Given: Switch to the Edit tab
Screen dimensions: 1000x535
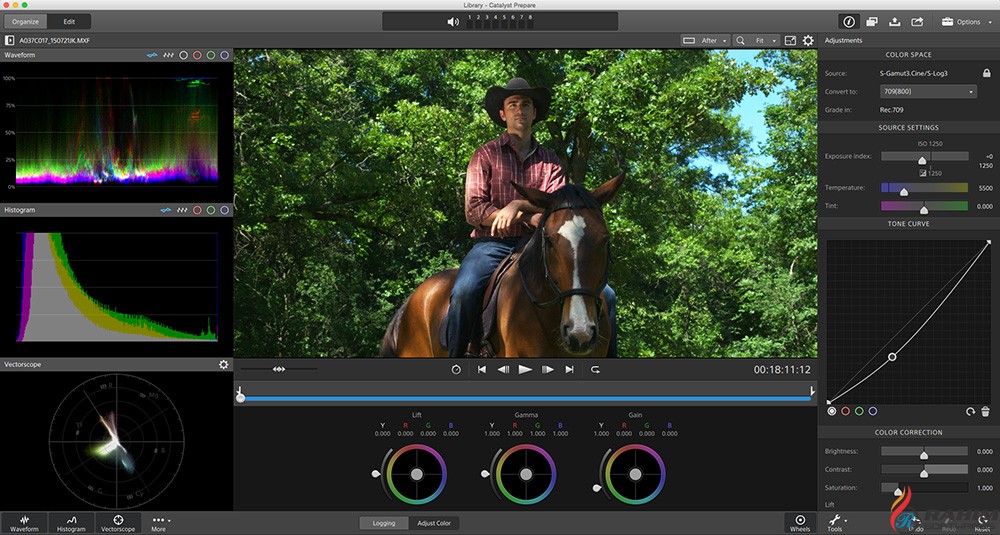Looking at the screenshot, I should tap(69, 21).
